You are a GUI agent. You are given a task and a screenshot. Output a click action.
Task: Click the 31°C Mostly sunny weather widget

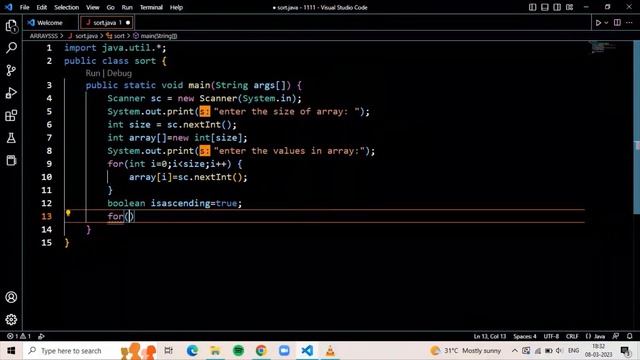[465, 351]
